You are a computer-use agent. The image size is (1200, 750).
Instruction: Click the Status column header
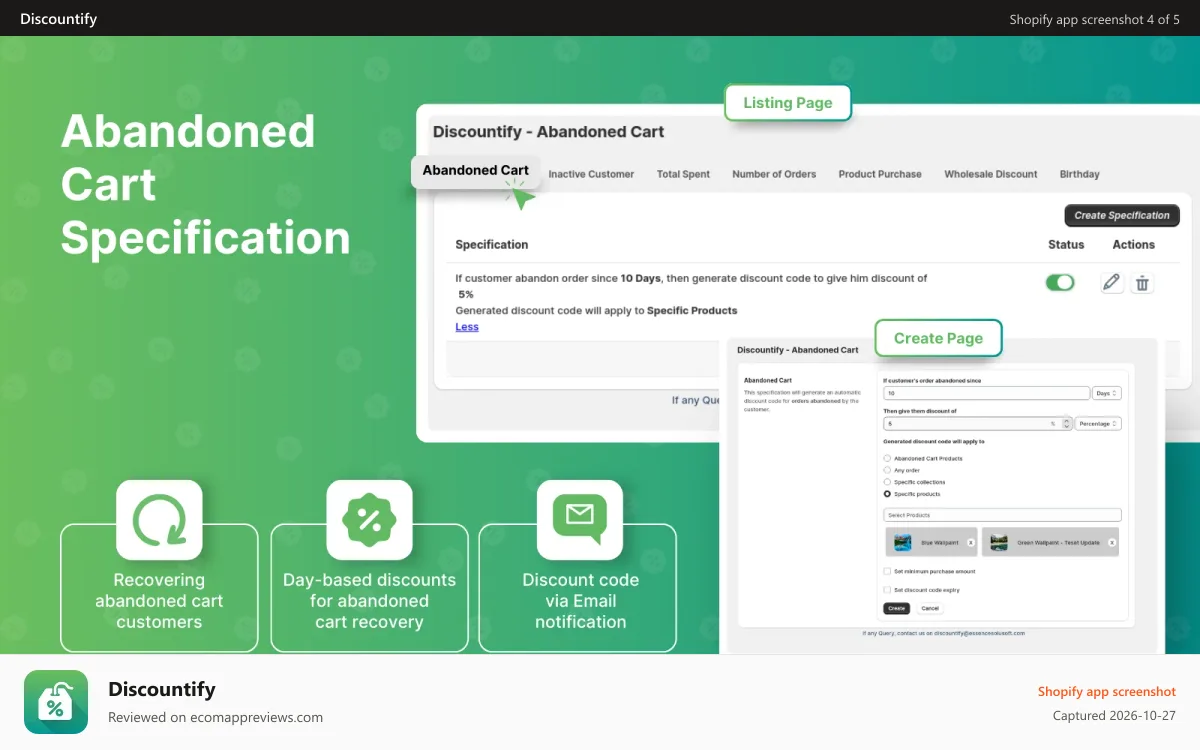(x=1066, y=244)
